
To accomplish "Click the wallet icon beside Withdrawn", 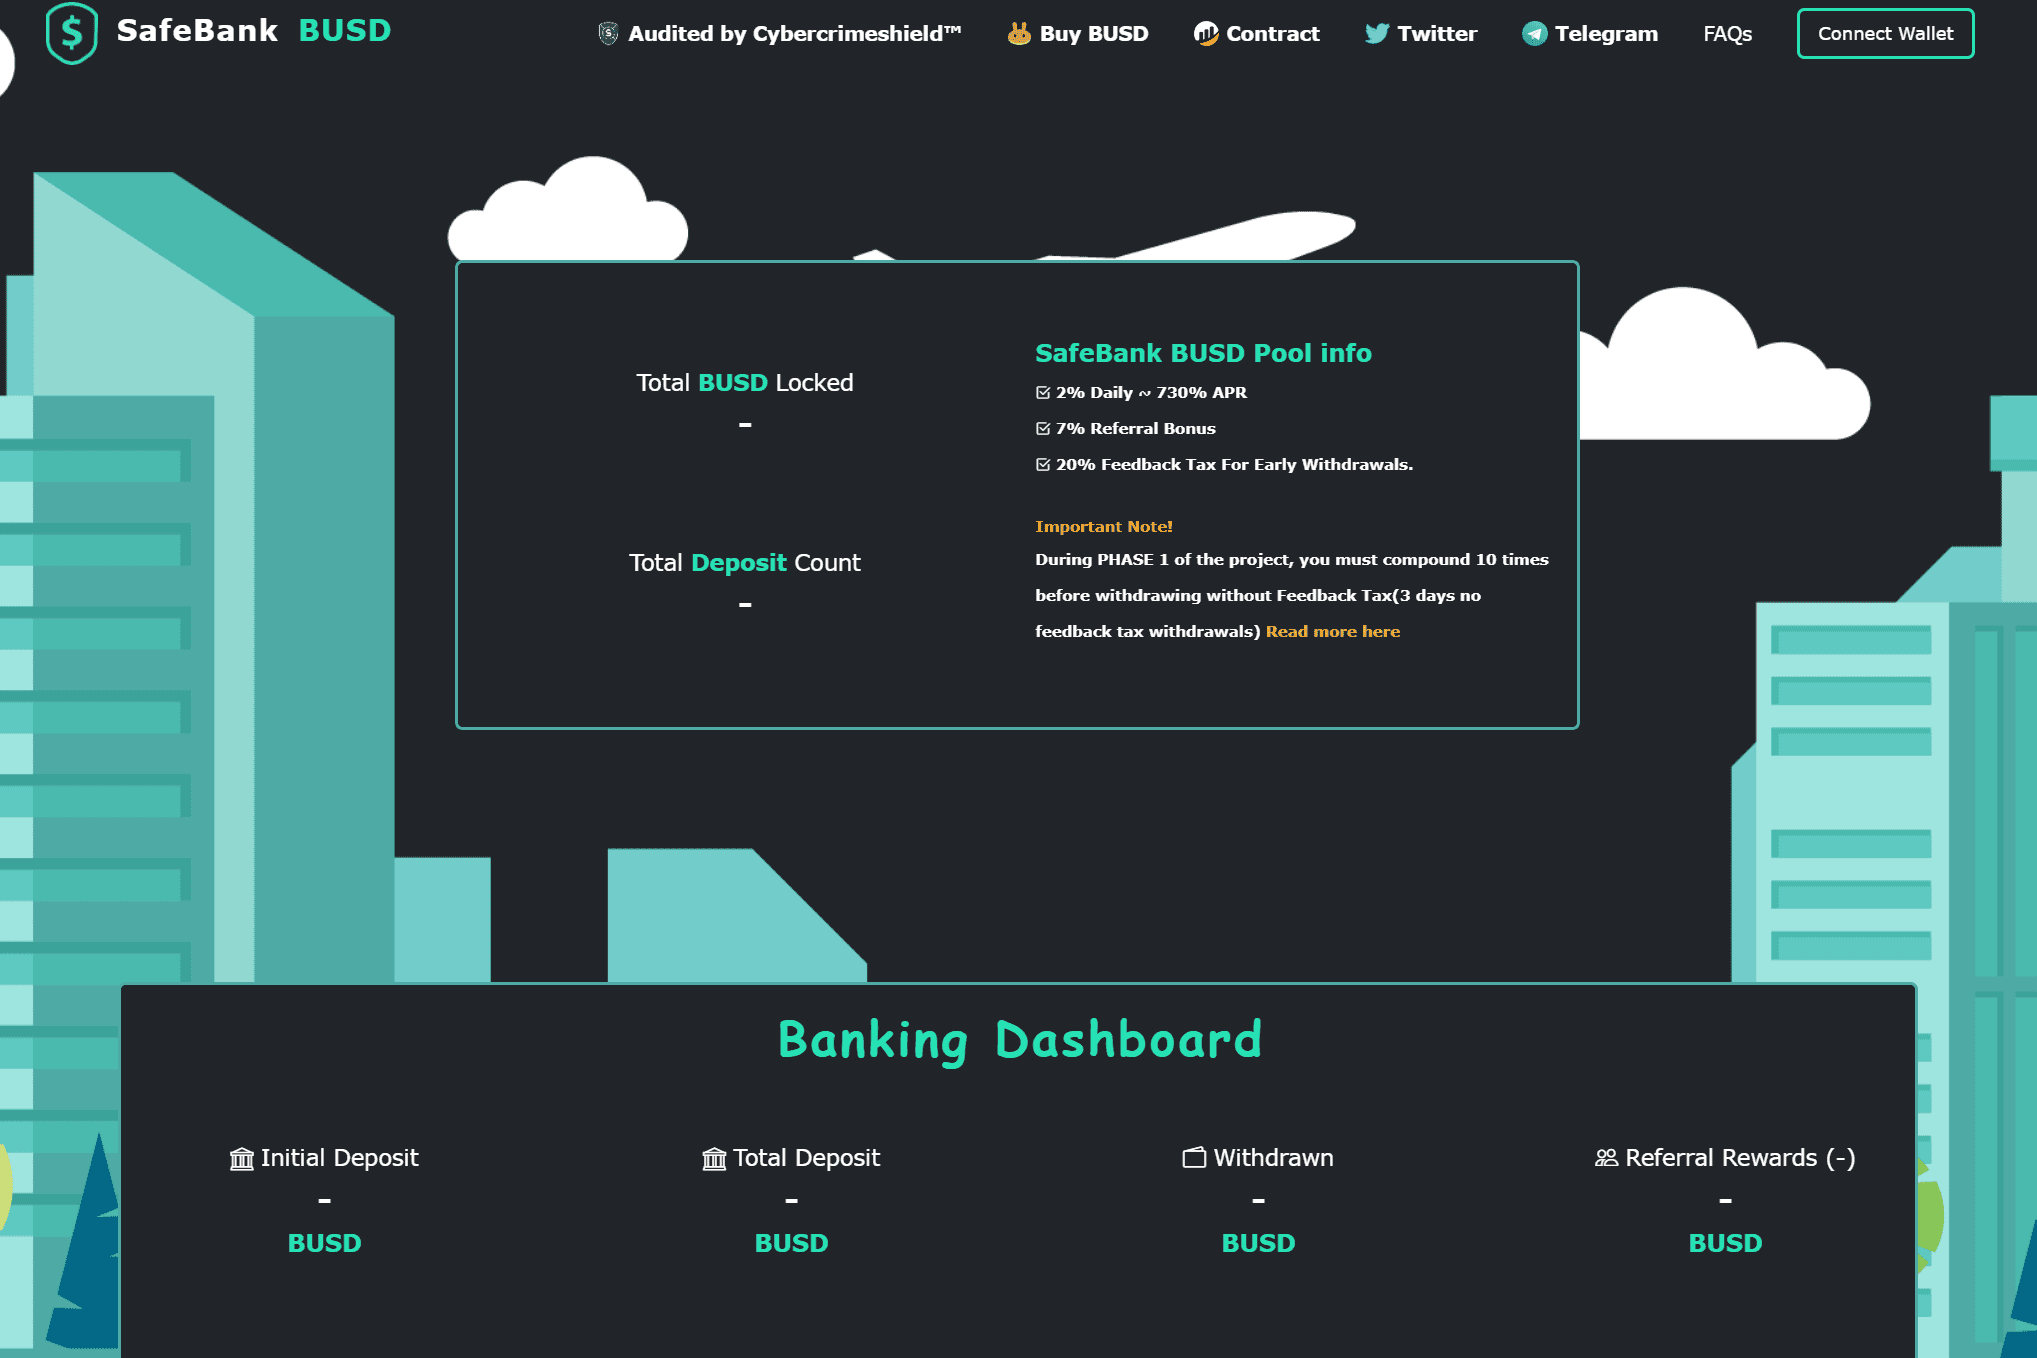I will point(1194,1158).
